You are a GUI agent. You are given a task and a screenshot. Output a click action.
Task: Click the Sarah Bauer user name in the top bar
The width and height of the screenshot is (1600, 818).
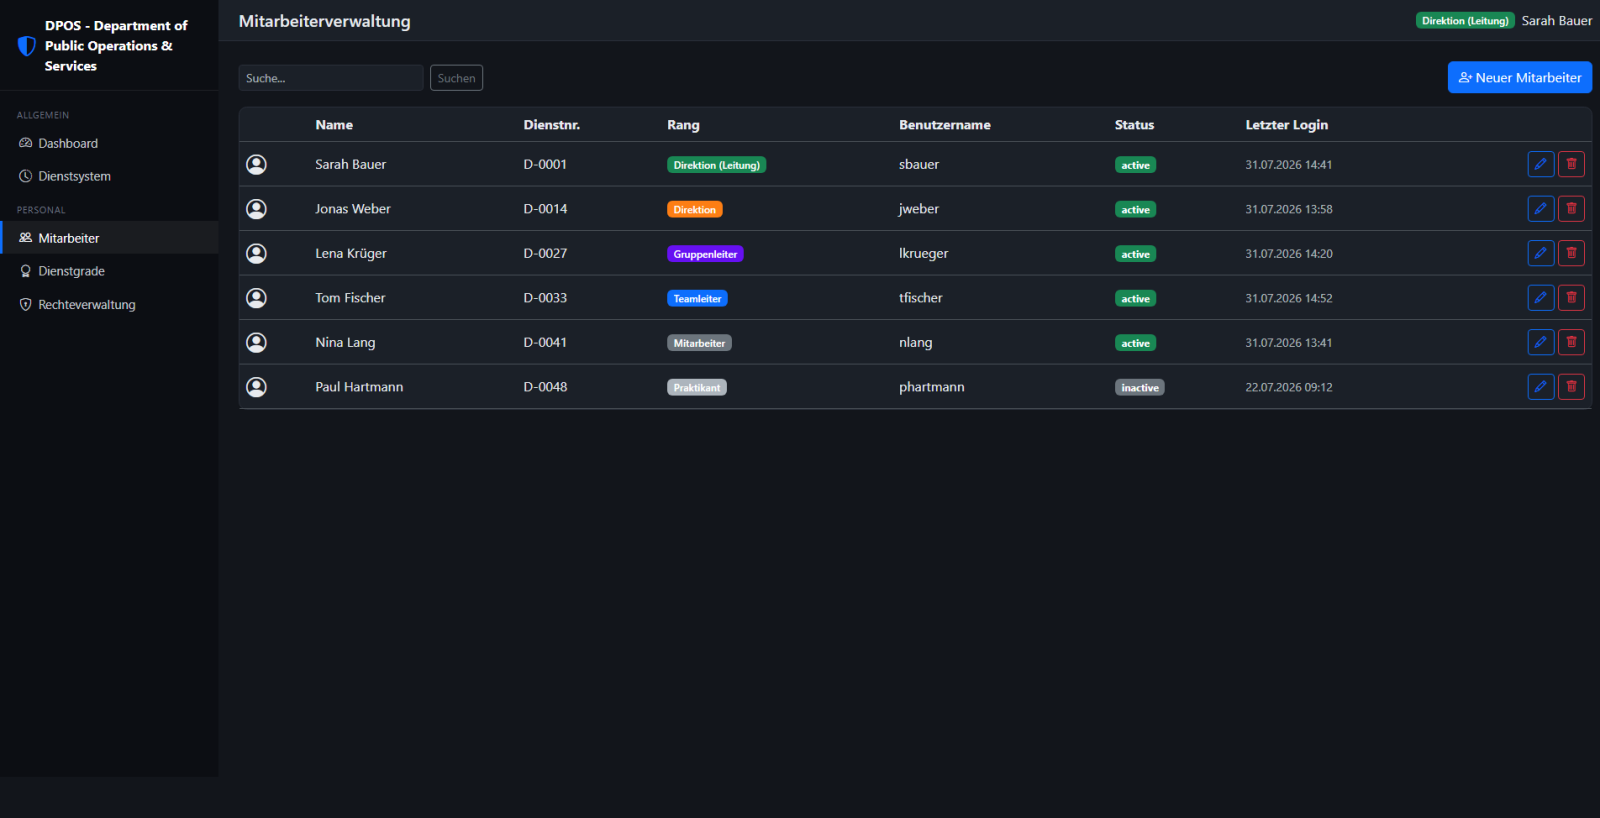tap(1557, 21)
